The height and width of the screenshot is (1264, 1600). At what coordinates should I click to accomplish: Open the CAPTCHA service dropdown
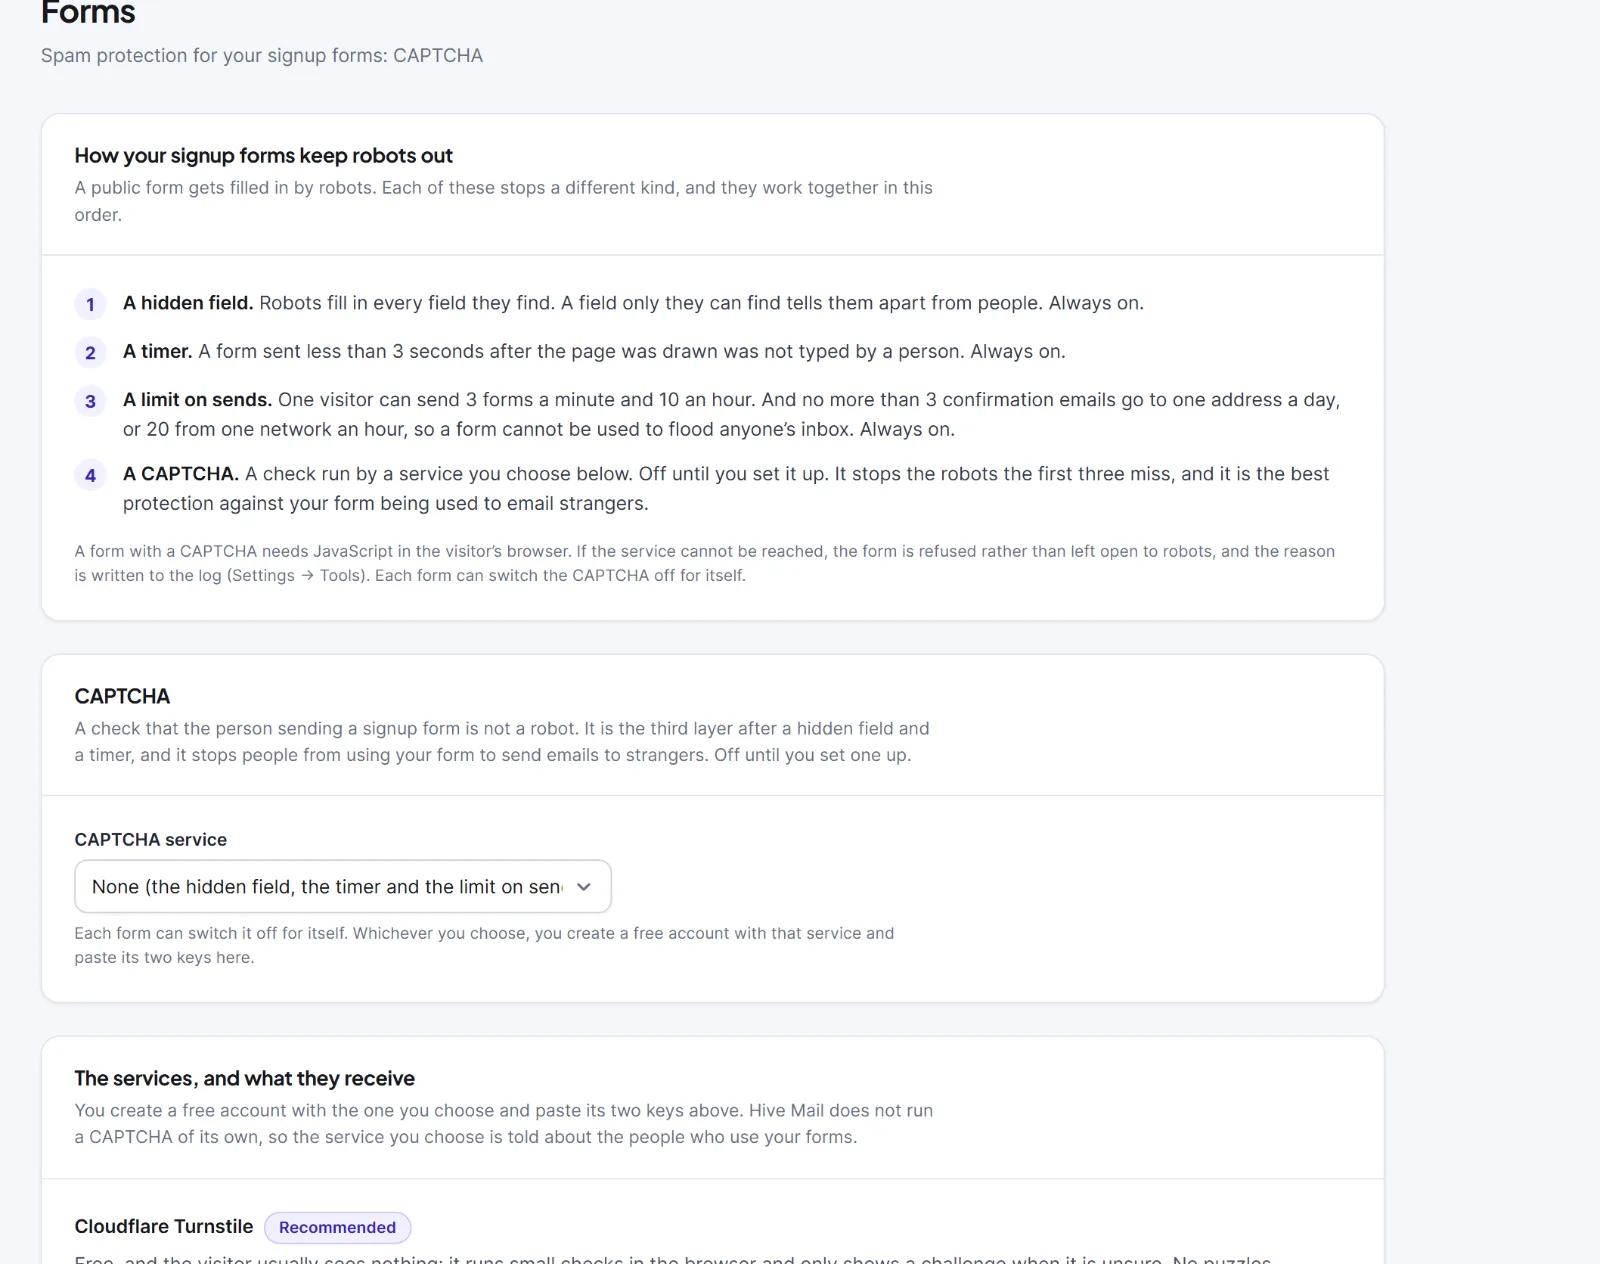[342, 886]
